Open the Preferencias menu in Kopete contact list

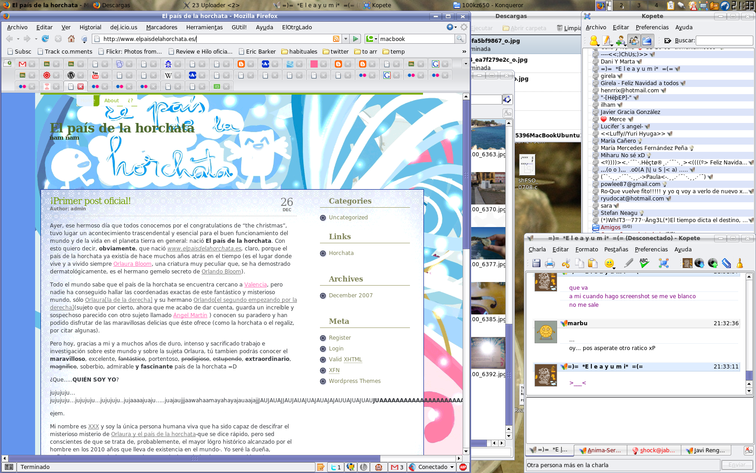652,27
